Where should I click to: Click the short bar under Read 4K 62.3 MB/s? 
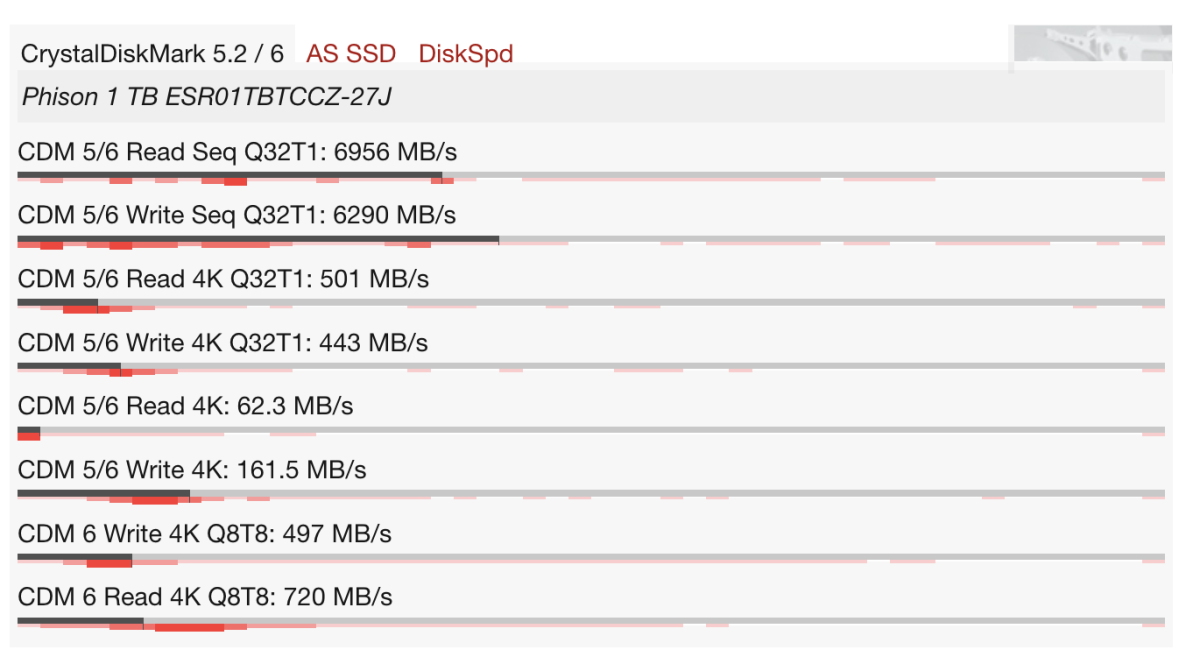[29, 430]
